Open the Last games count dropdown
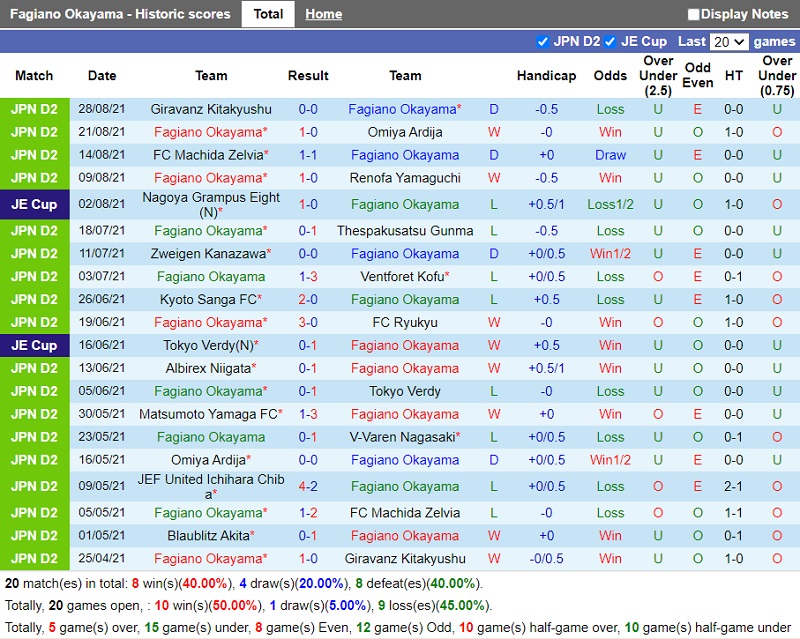The image size is (800, 639). coord(728,41)
